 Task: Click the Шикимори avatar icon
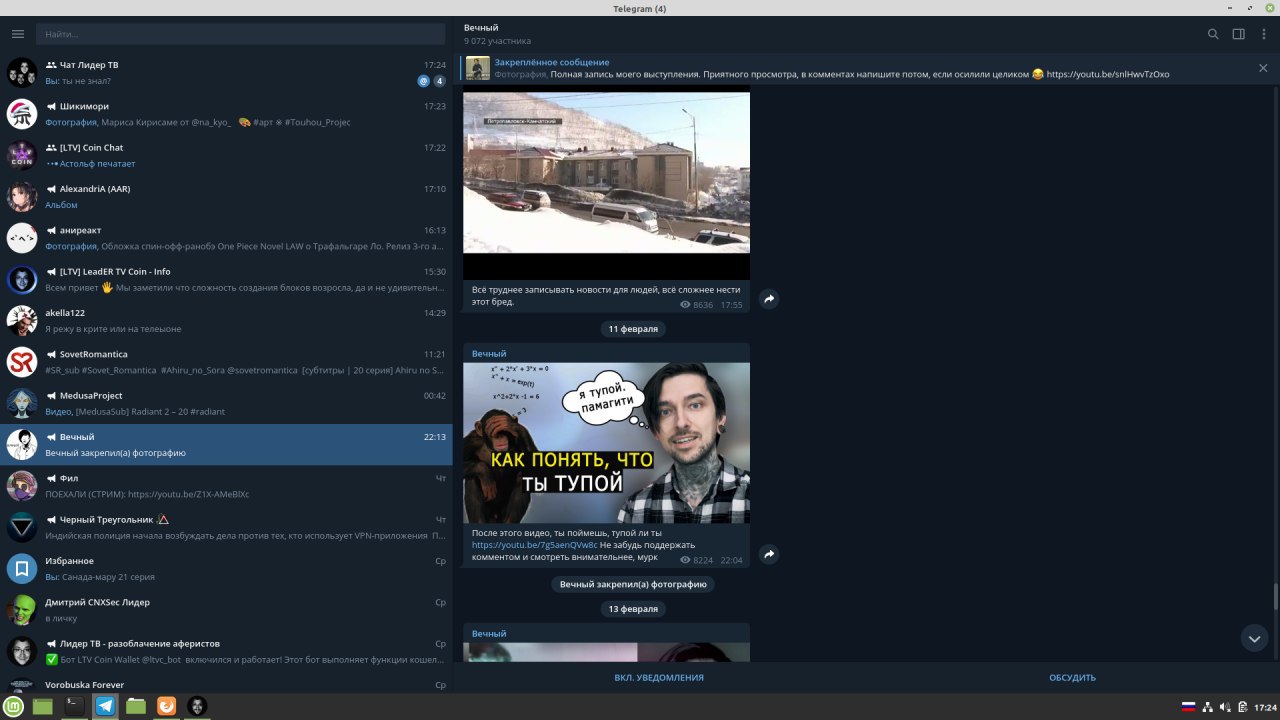(22, 114)
